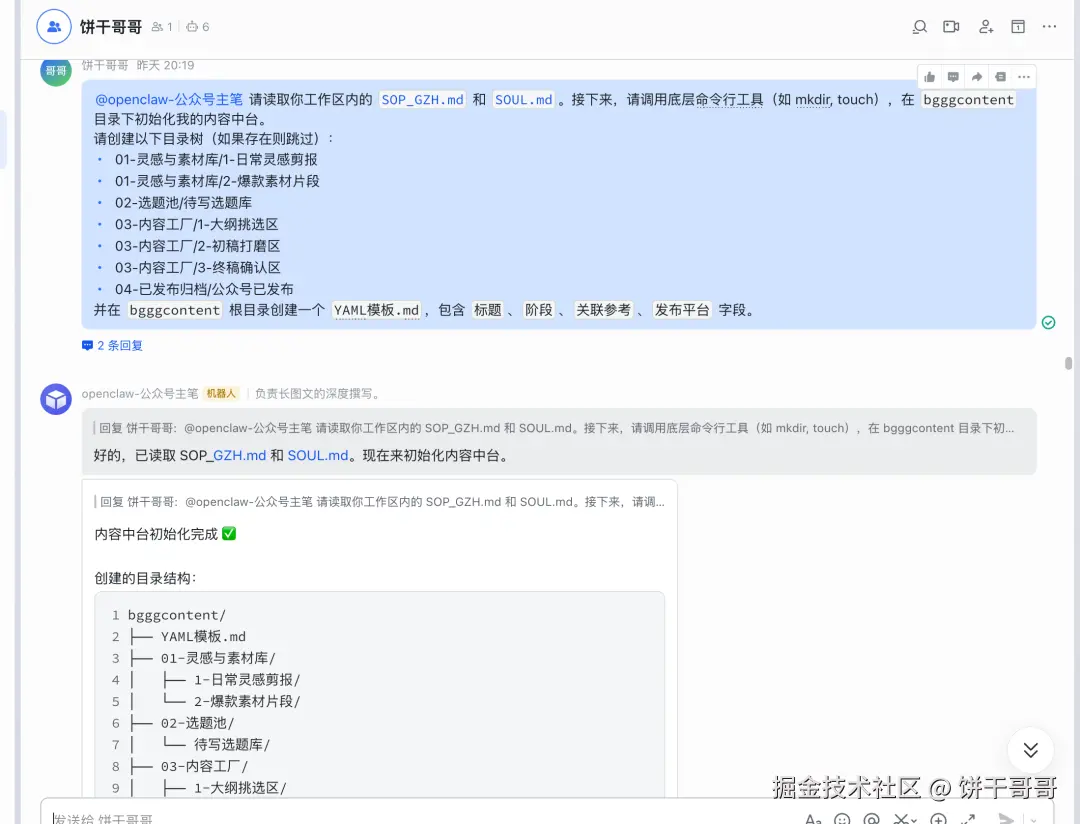Viewport: 1080px width, 824px height.
Task: Send the message with the paper-plane button
Action: 1006,819
